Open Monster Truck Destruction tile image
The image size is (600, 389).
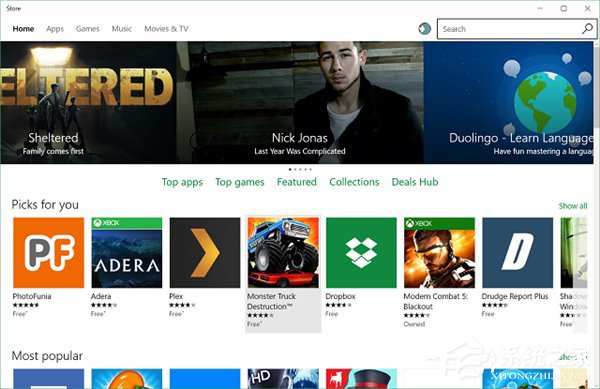[x=283, y=252]
